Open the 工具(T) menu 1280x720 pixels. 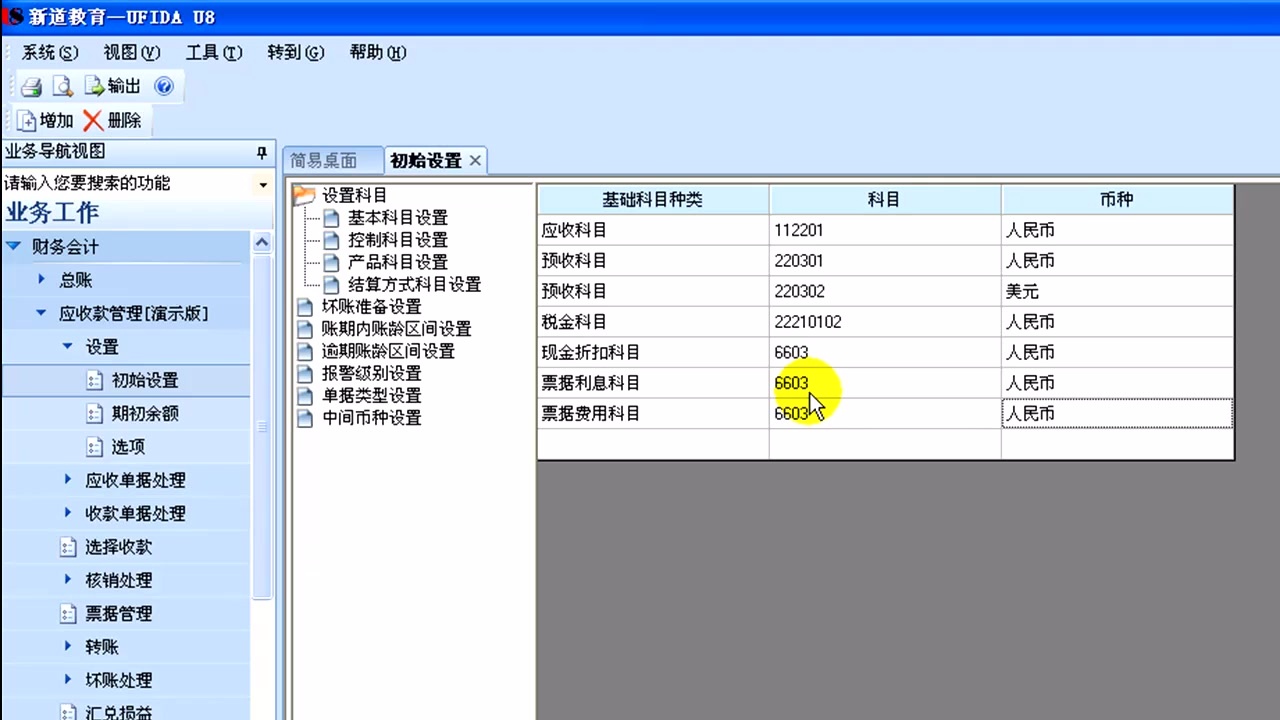pyautogui.click(x=214, y=53)
